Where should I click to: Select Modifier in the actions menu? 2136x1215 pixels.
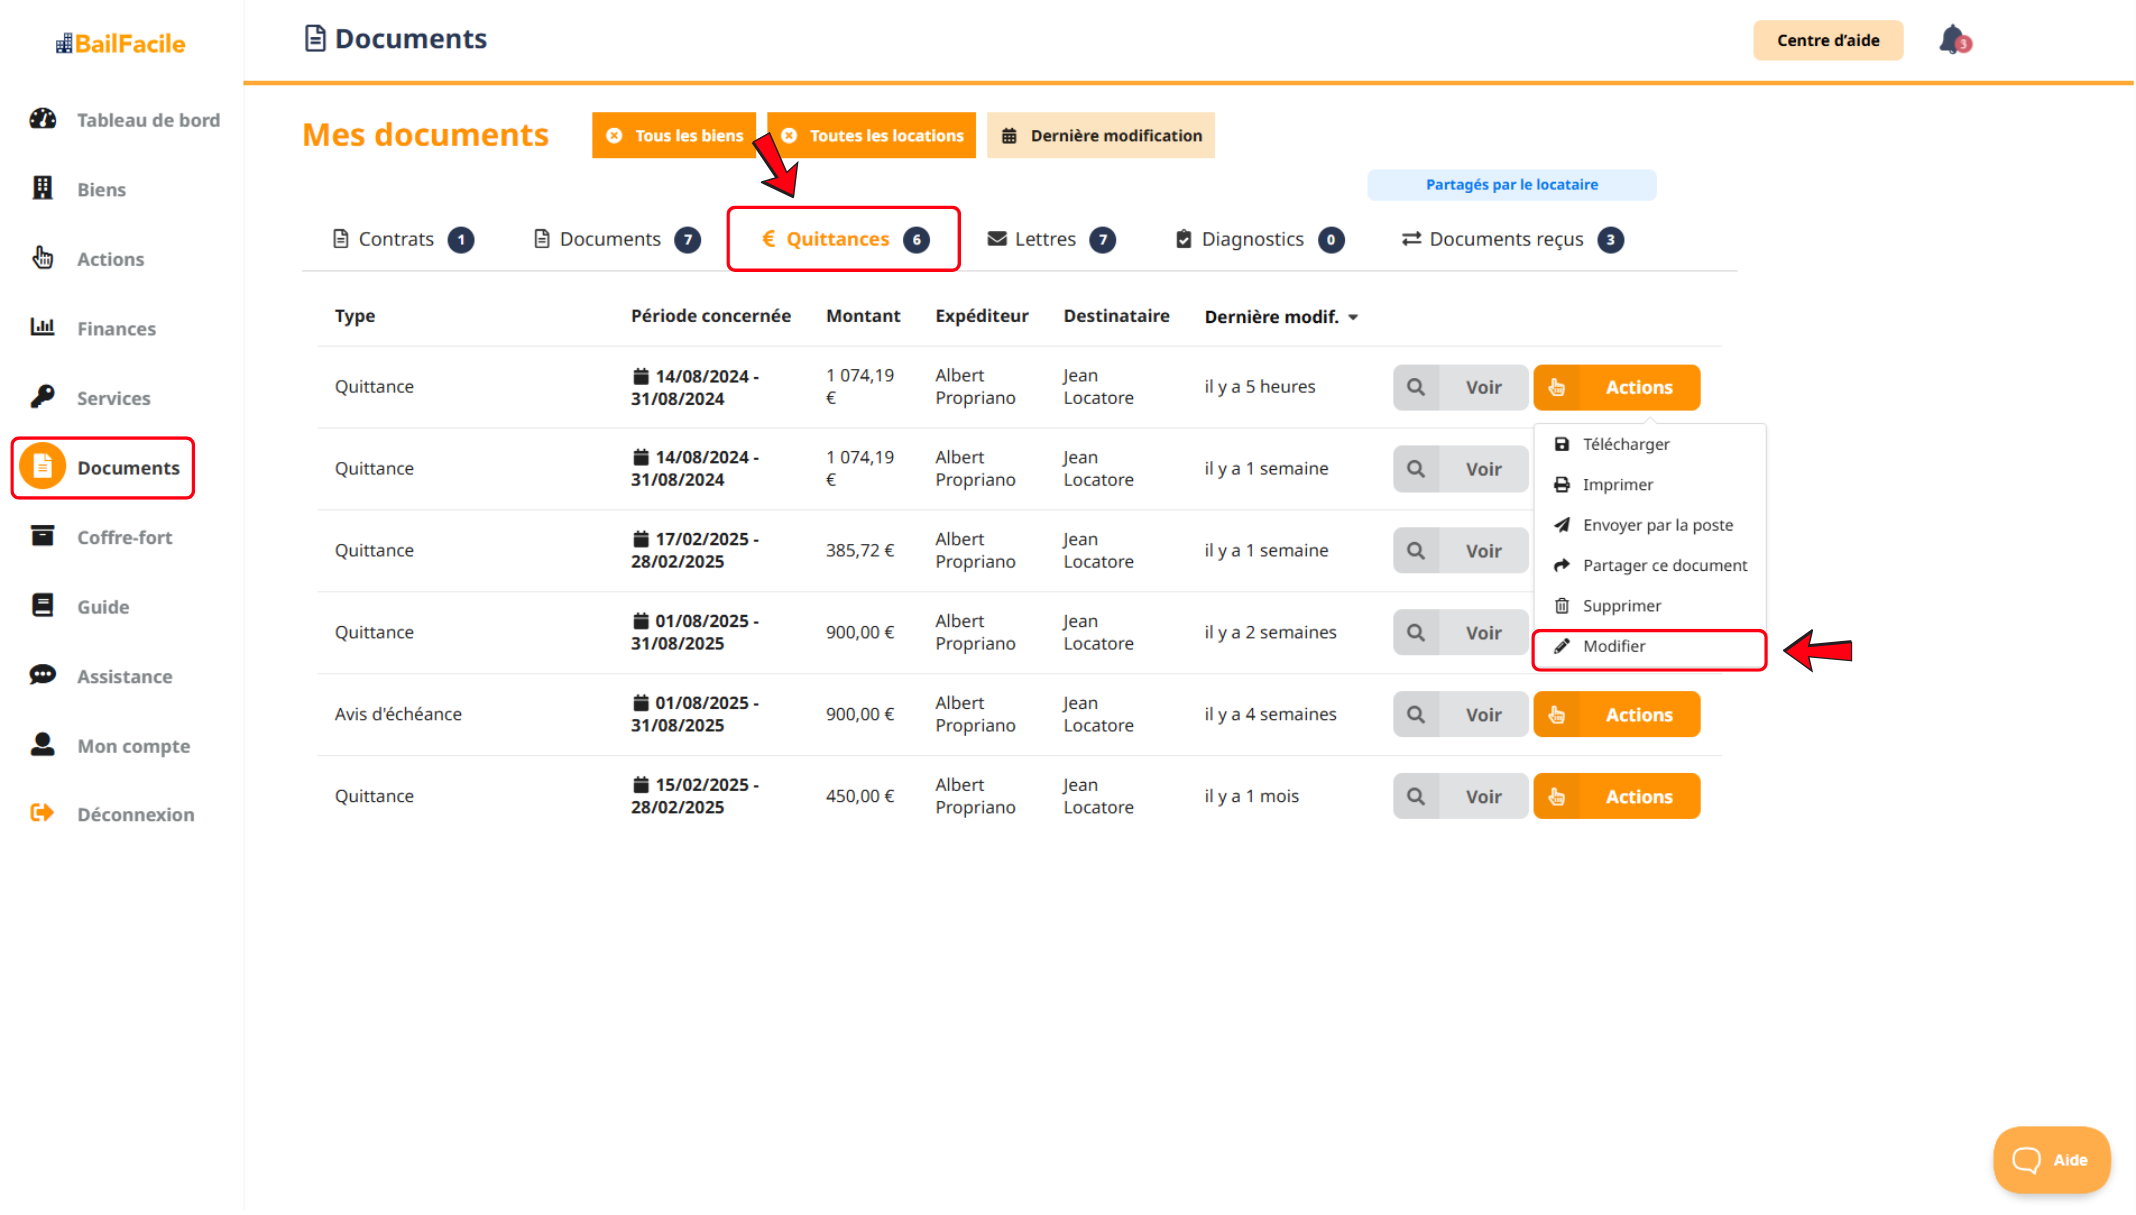[x=1650, y=646]
